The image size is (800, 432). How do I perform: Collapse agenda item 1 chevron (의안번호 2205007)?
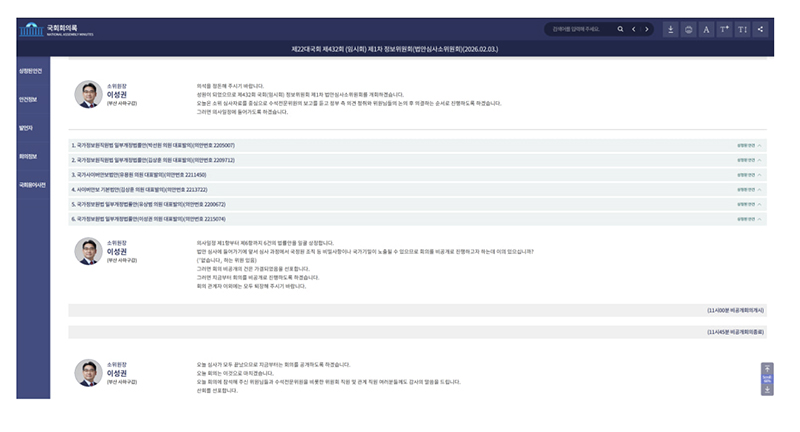760,146
